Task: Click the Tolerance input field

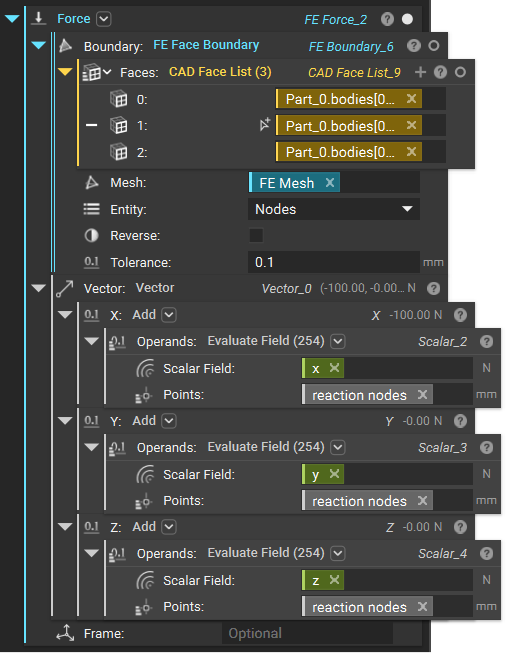Action: pyautogui.click(x=334, y=262)
